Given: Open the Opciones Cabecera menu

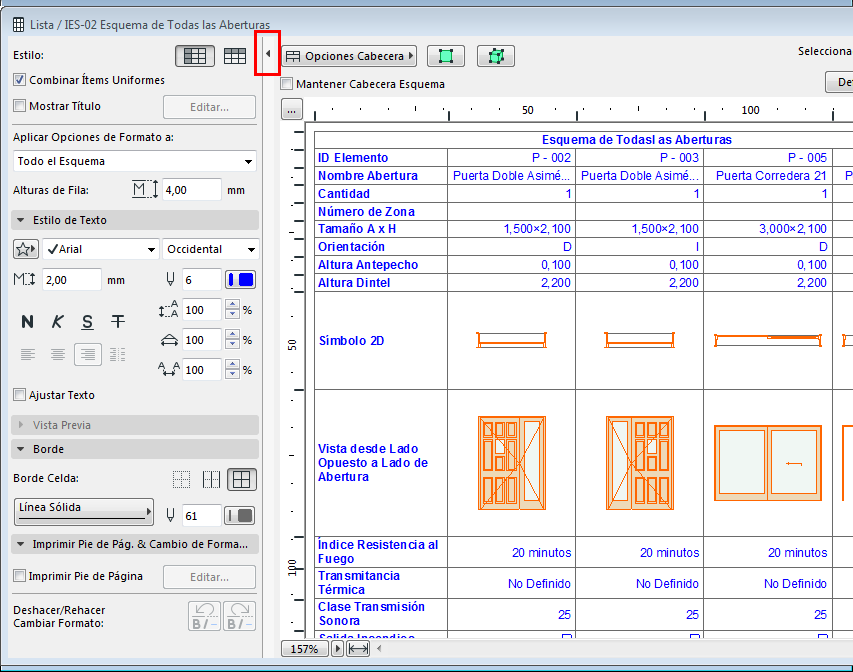Looking at the screenshot, I should (350, 56).
